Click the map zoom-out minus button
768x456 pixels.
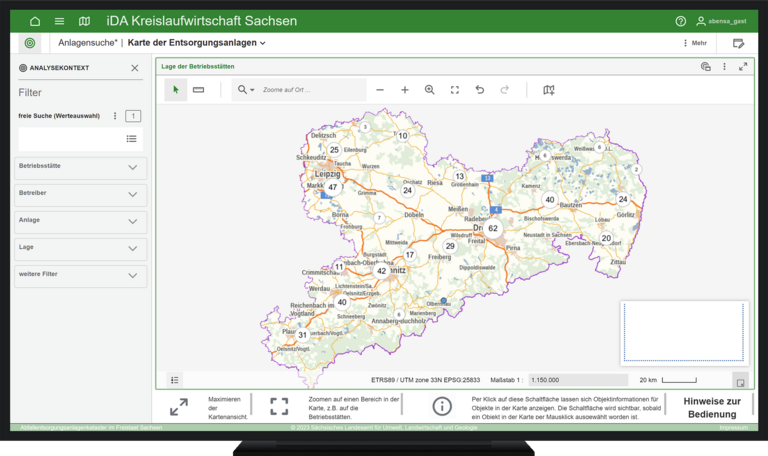[x=380, y=90]
